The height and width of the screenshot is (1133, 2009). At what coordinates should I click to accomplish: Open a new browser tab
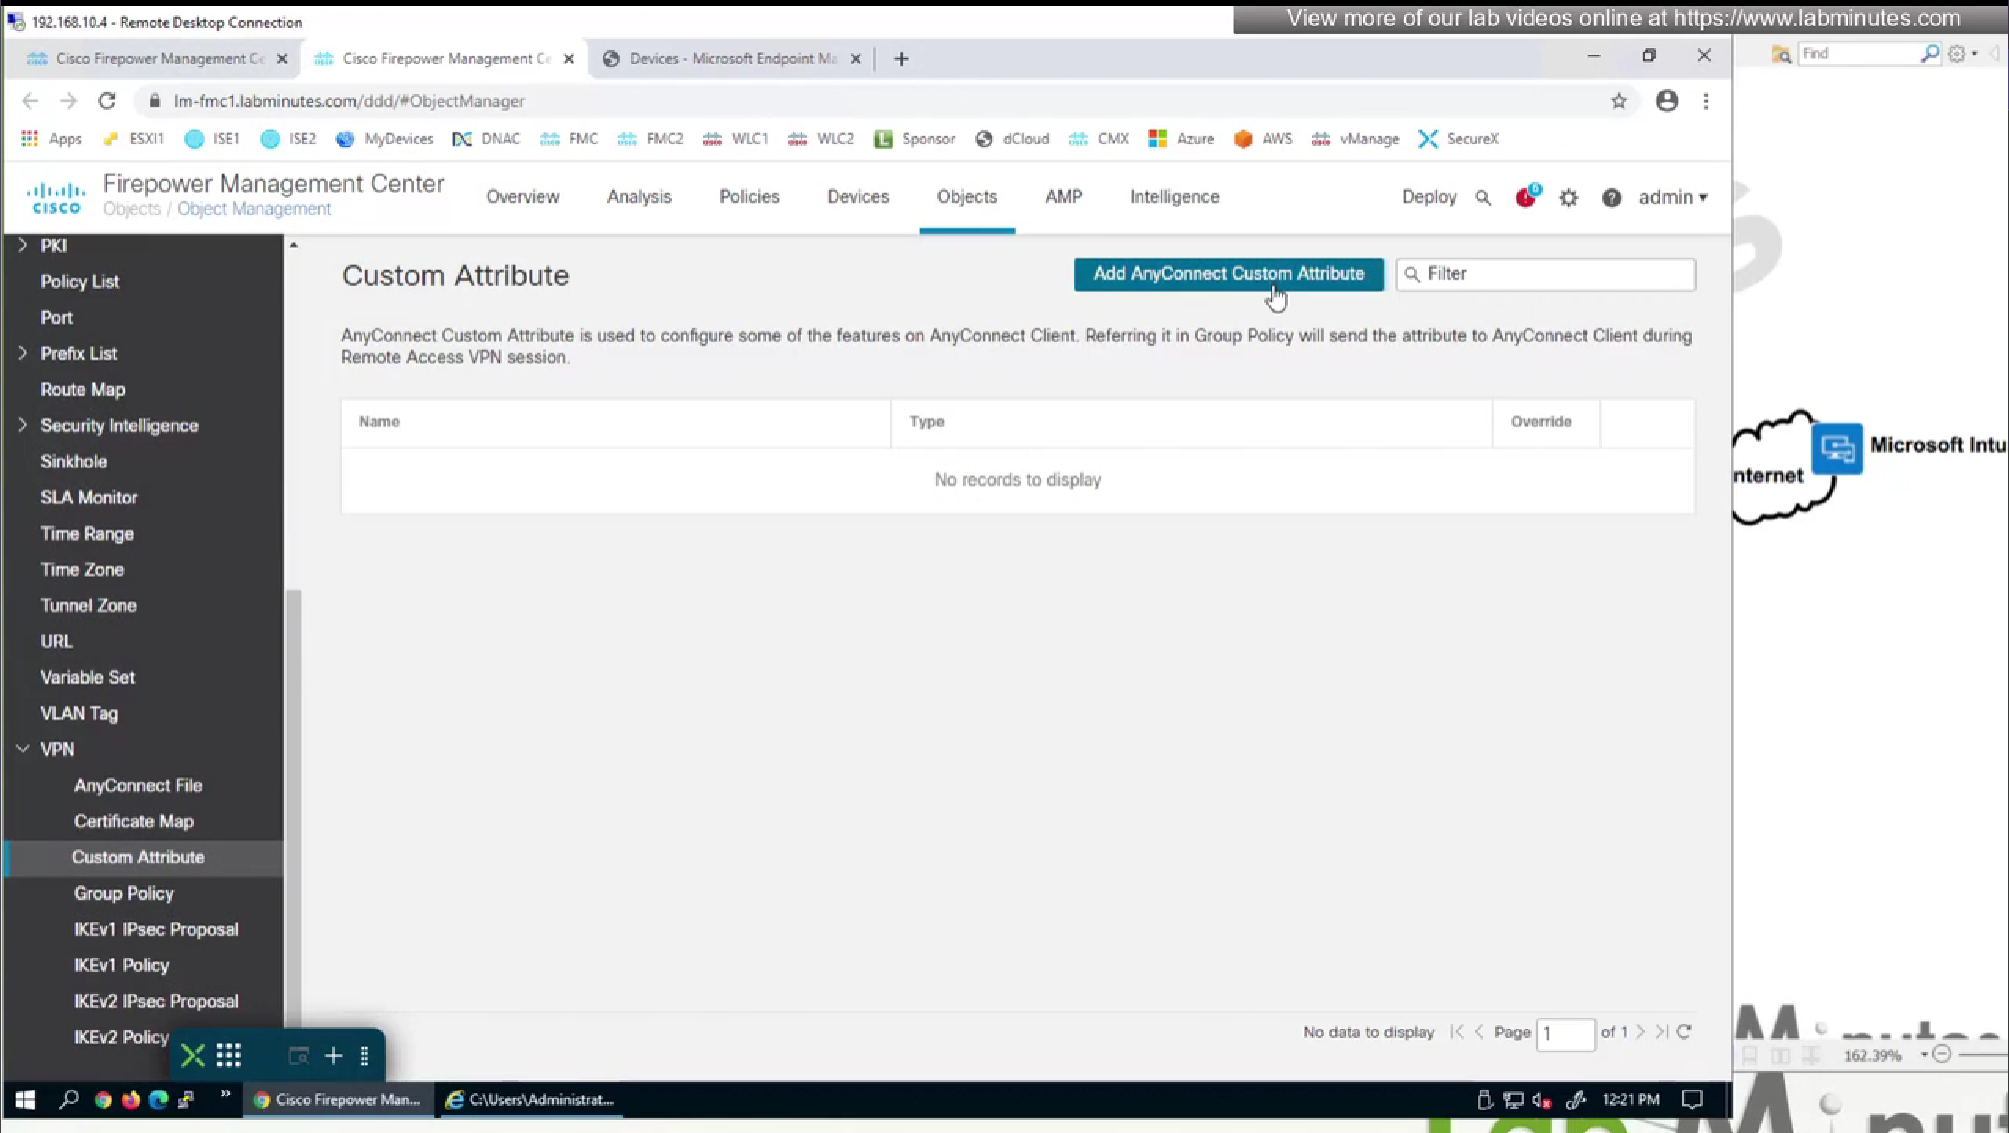pos(901,59)
